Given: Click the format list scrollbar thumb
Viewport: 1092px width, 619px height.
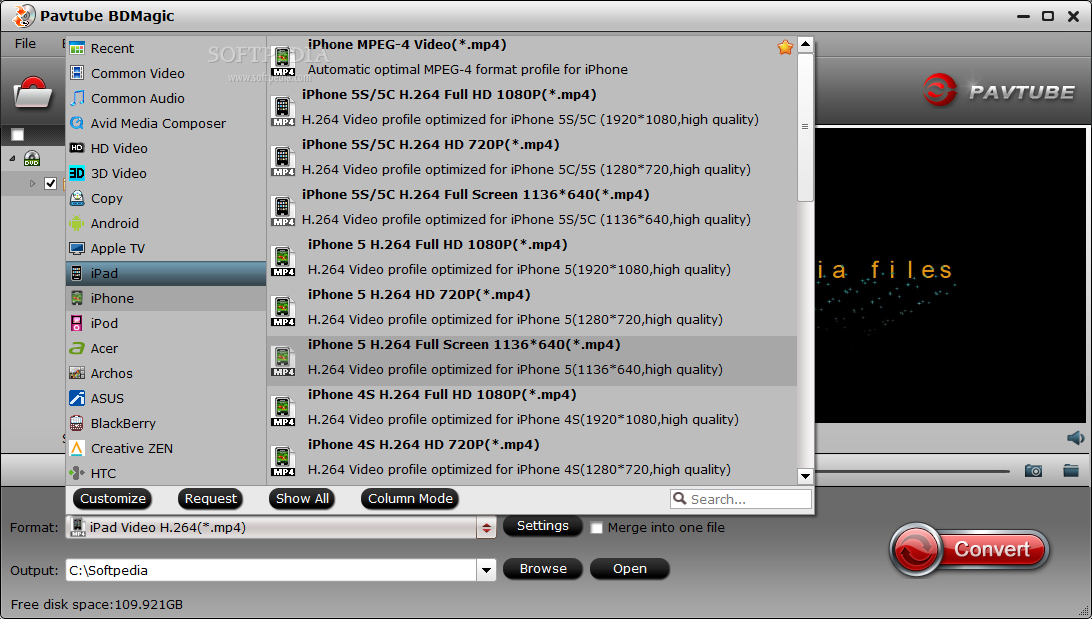Looking at the screenshot, I should (x=805, y=127).
